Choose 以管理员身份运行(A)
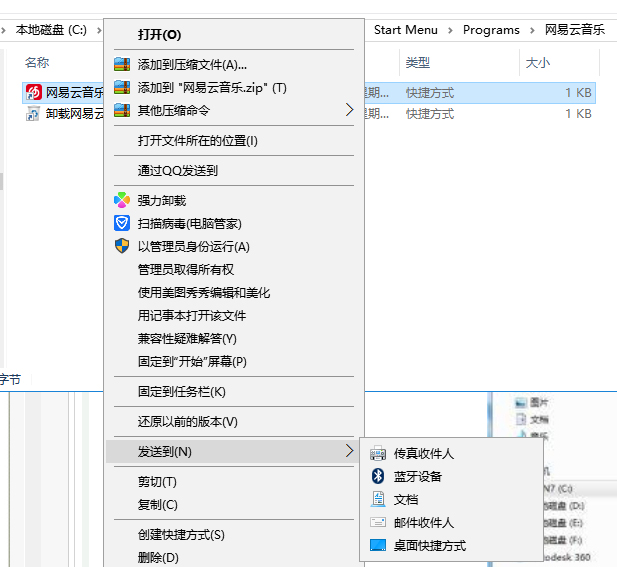Screen dimensions: 617x567 (x=234, y=246)
